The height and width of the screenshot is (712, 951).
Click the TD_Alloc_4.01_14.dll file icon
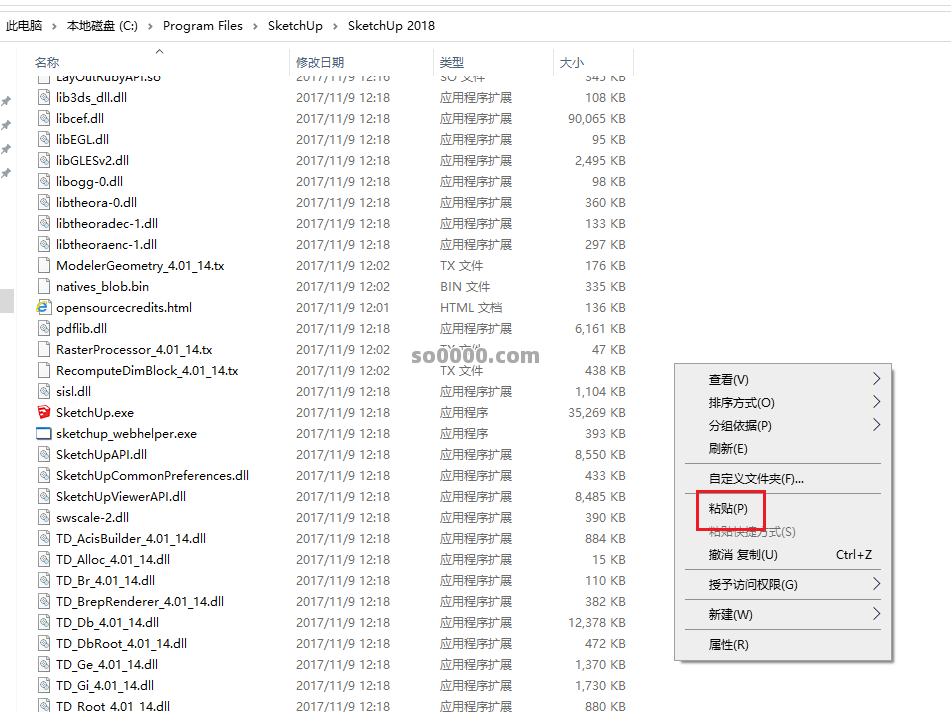pos(44,560)
